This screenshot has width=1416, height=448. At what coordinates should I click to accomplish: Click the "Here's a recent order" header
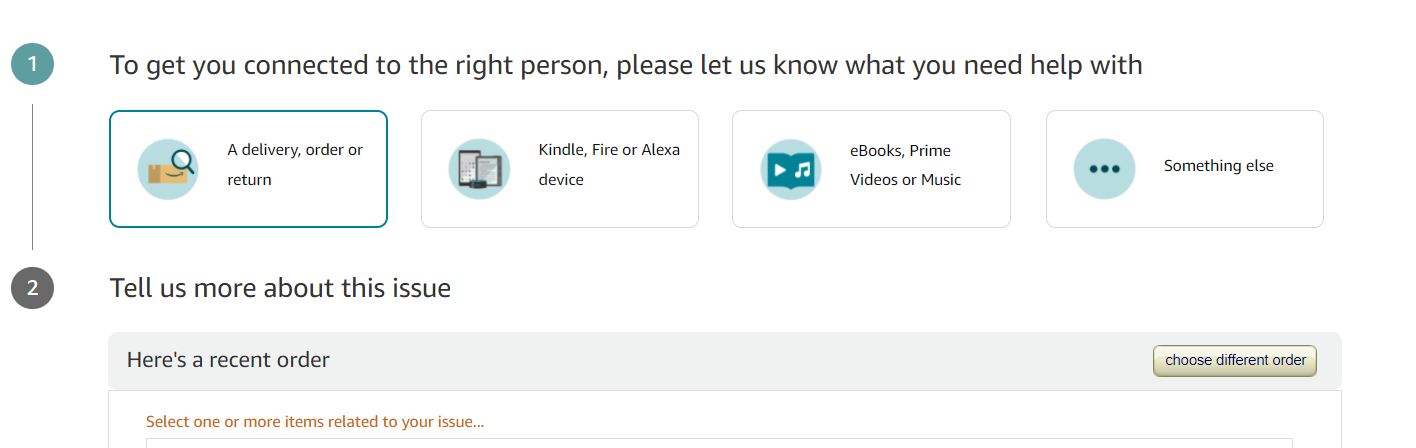click(228, 360)
